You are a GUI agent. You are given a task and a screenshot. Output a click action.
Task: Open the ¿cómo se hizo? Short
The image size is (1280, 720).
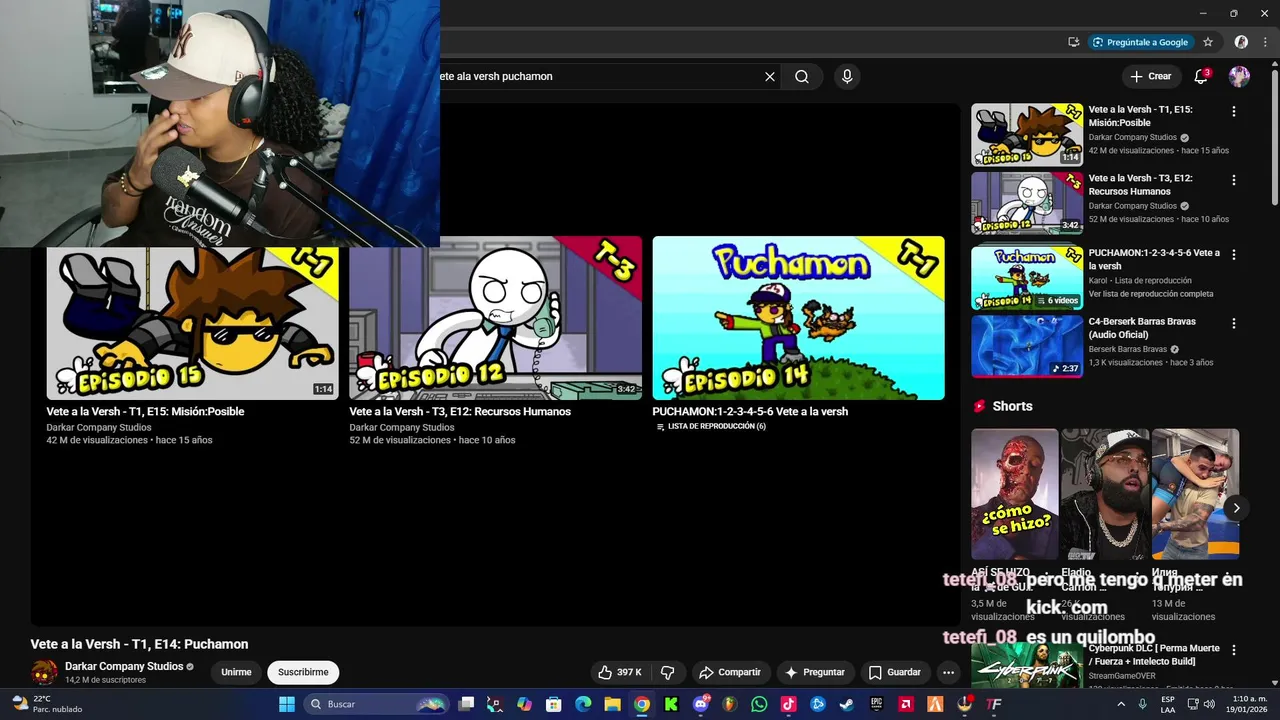pos(1014,494)
